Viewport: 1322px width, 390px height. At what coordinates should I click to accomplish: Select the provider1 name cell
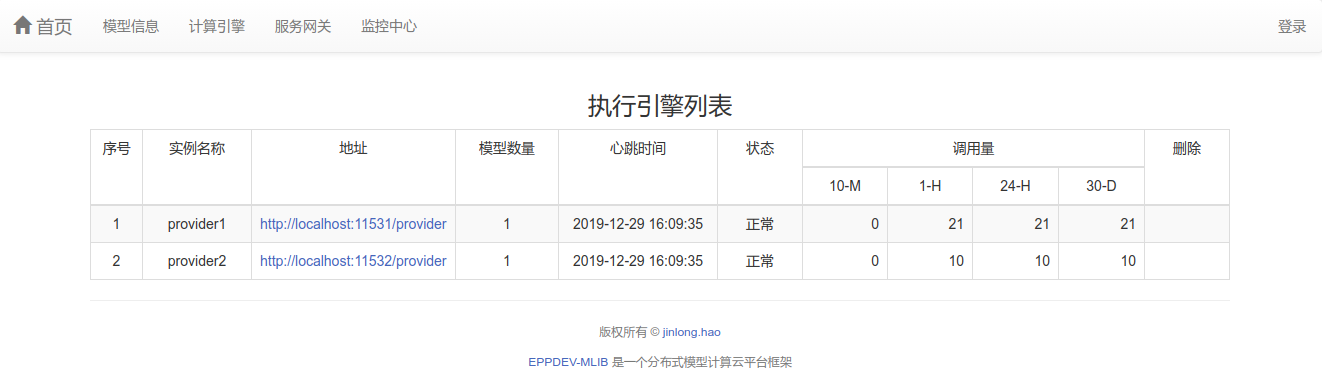click(x=197, y=224)
